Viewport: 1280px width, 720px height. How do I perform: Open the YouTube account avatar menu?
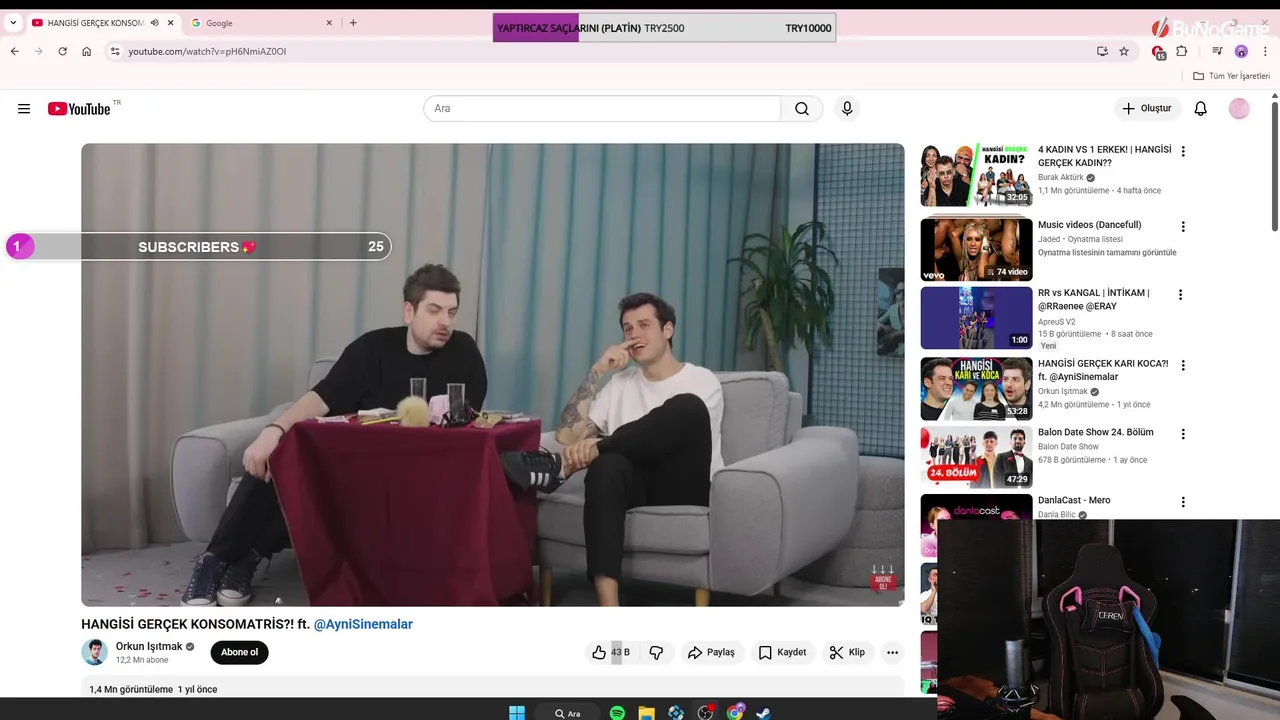pos(1239,108)
